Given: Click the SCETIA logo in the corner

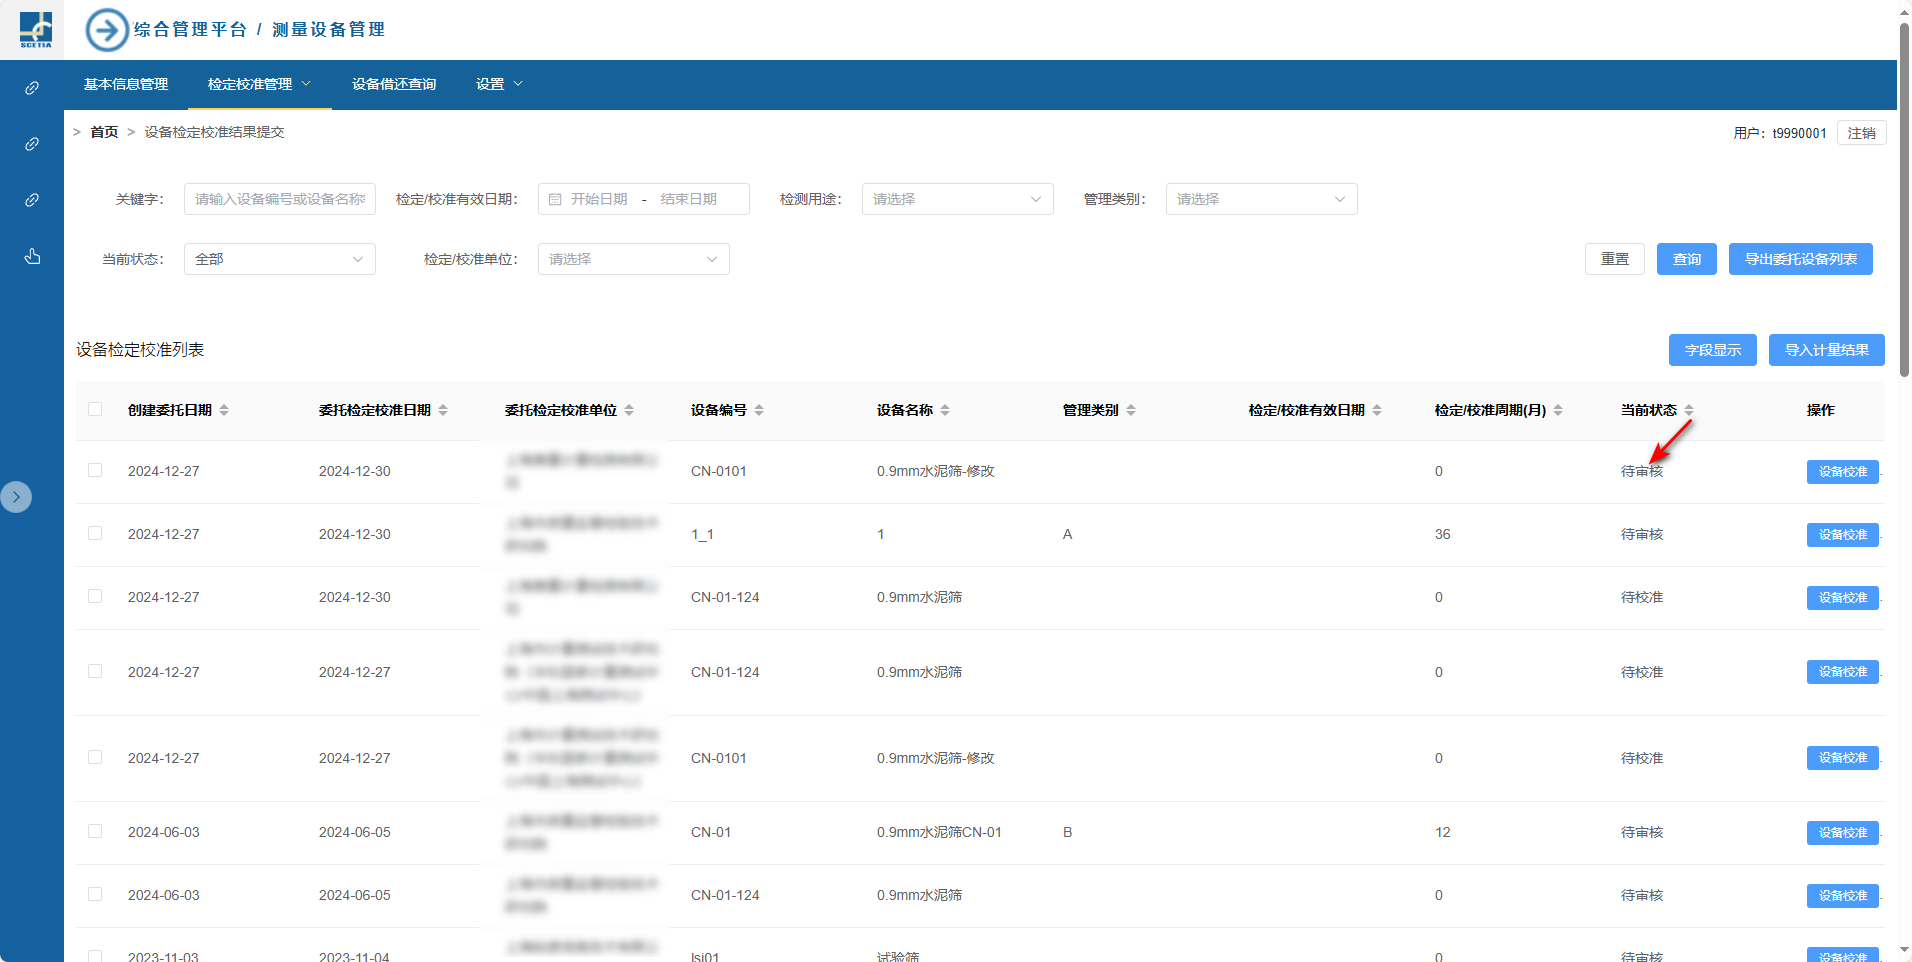Looking at the screenshot, I should coord(36,30).
